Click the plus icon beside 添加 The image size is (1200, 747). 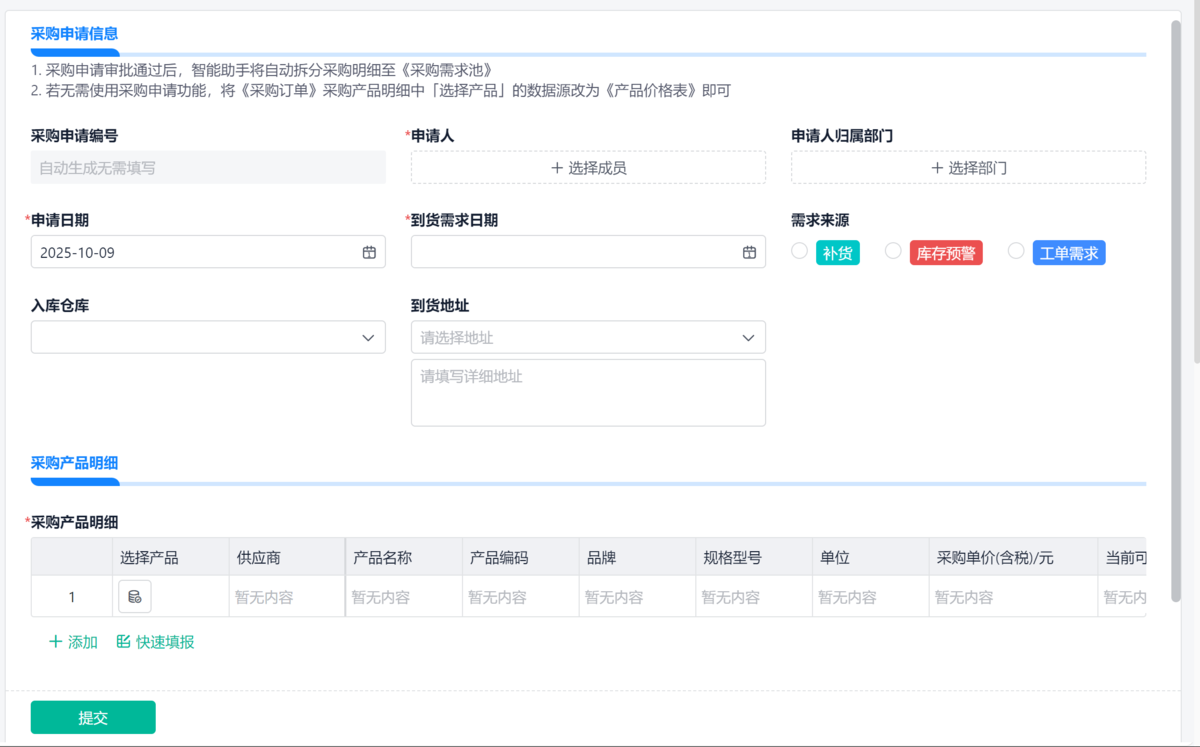coord(55,642)
